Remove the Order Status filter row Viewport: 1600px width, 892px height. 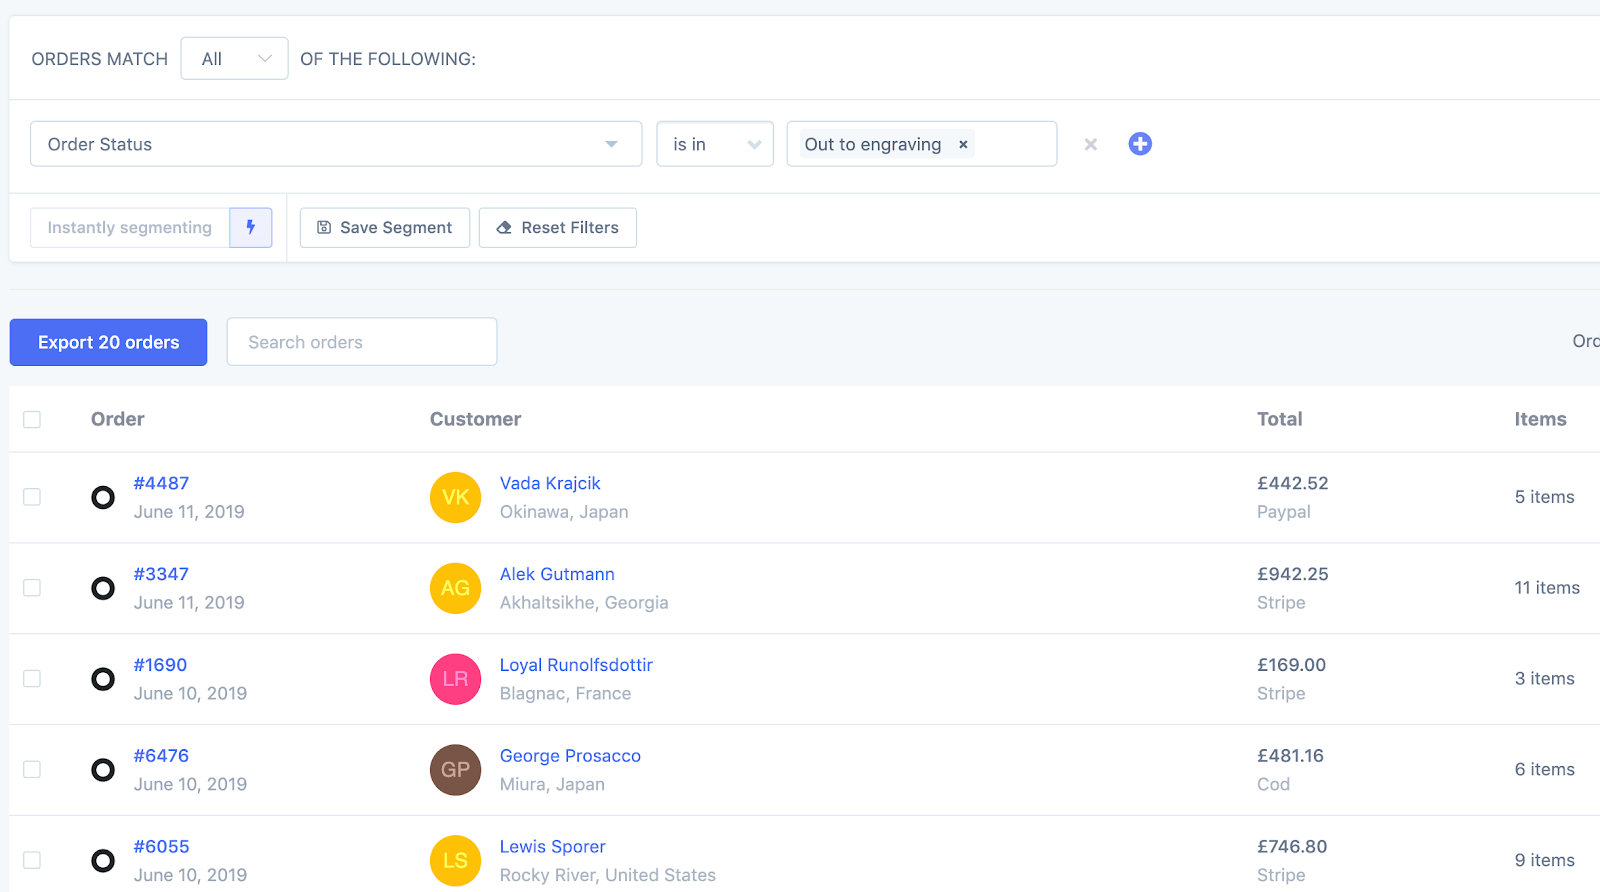click(1090, 145)
